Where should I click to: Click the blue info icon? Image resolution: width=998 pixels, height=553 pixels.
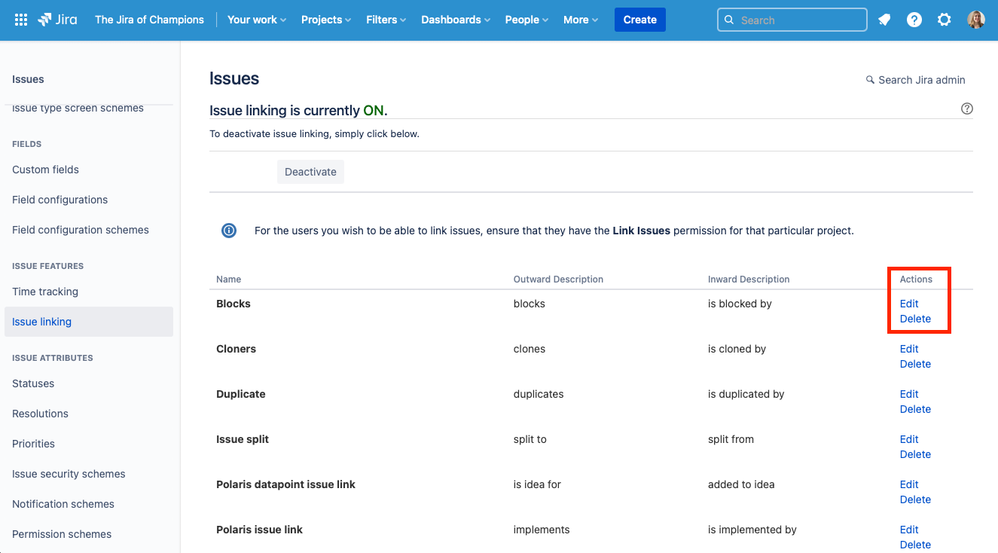pos(229,231)
